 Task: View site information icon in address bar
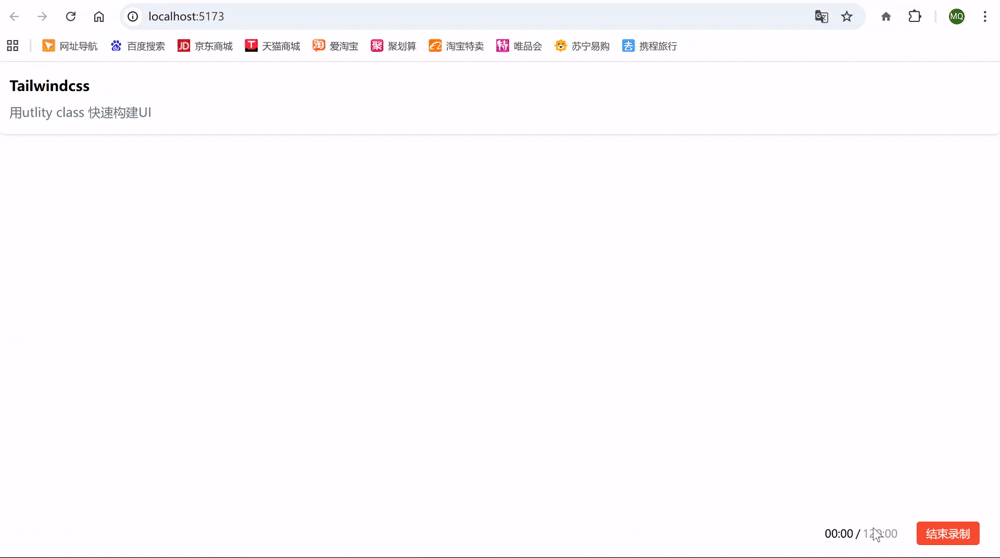[133, 17]
